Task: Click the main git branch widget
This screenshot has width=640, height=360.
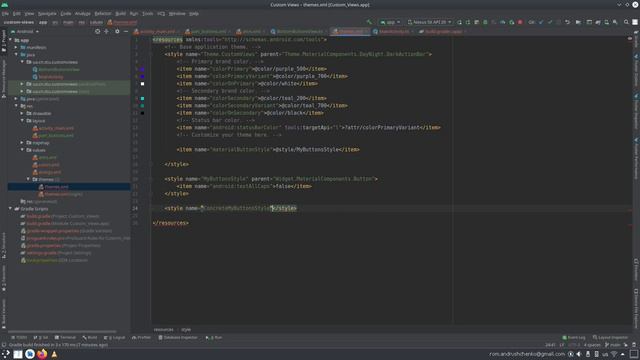Action: coord(613,345)
